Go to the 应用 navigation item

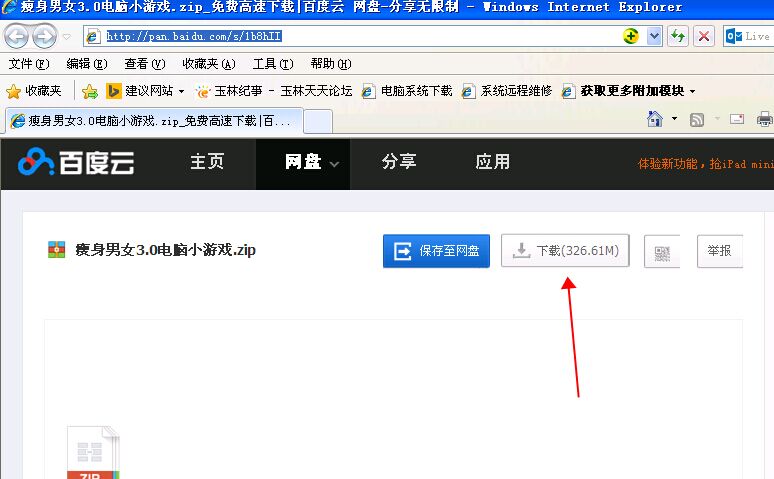click(x=493, y=162)
